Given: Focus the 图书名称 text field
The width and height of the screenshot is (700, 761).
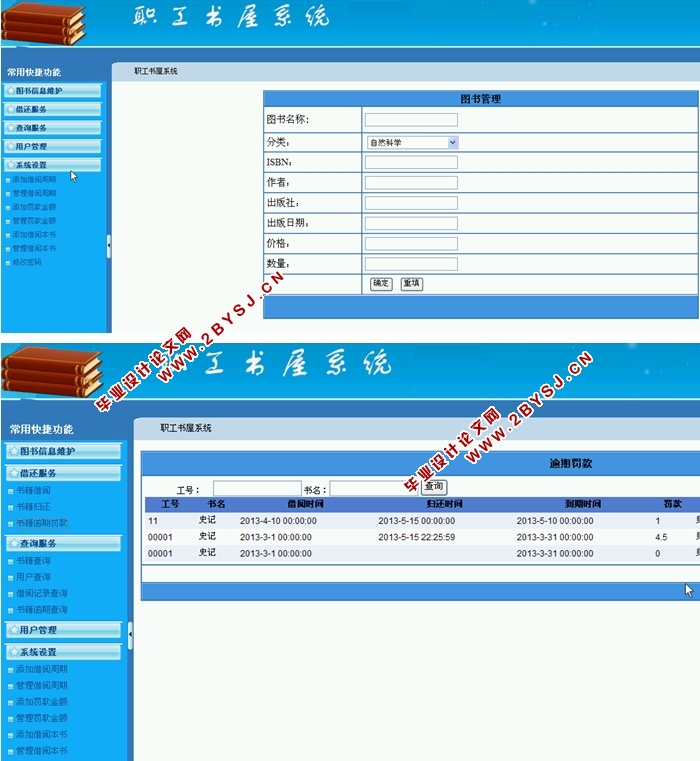Looking at the screenshot, I should click(411, 120).
